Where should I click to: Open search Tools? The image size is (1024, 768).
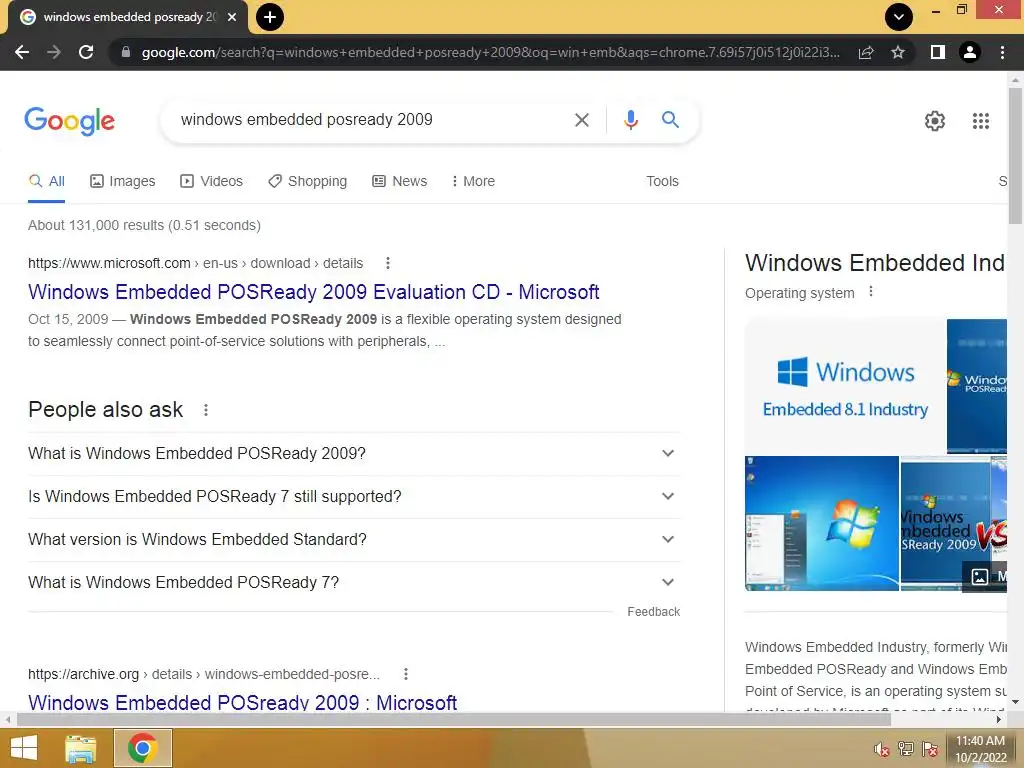pyautogui.click(x=662, y=181)
